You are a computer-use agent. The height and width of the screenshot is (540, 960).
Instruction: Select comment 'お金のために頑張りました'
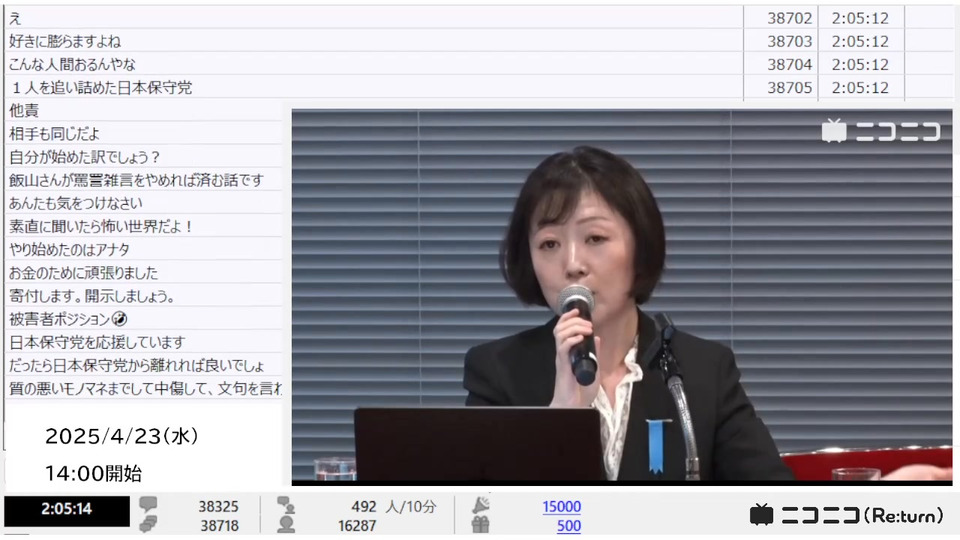click(x=144, y=272)
